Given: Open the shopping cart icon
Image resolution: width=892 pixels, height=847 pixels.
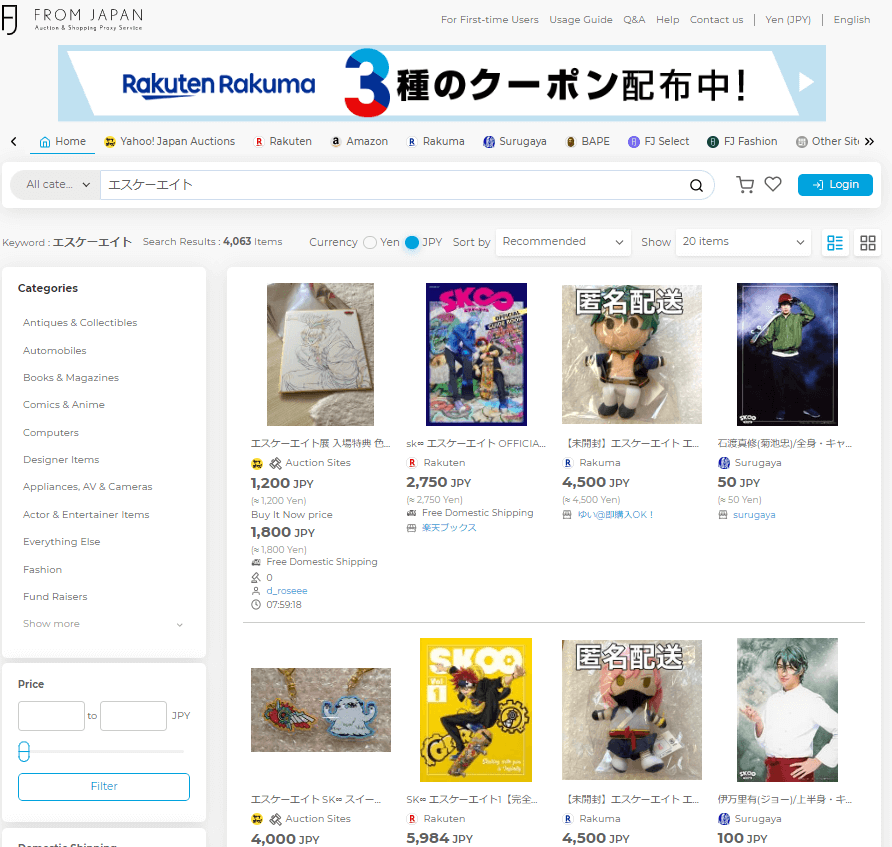Looking at the screenshot, I should [x=745, y=184].
